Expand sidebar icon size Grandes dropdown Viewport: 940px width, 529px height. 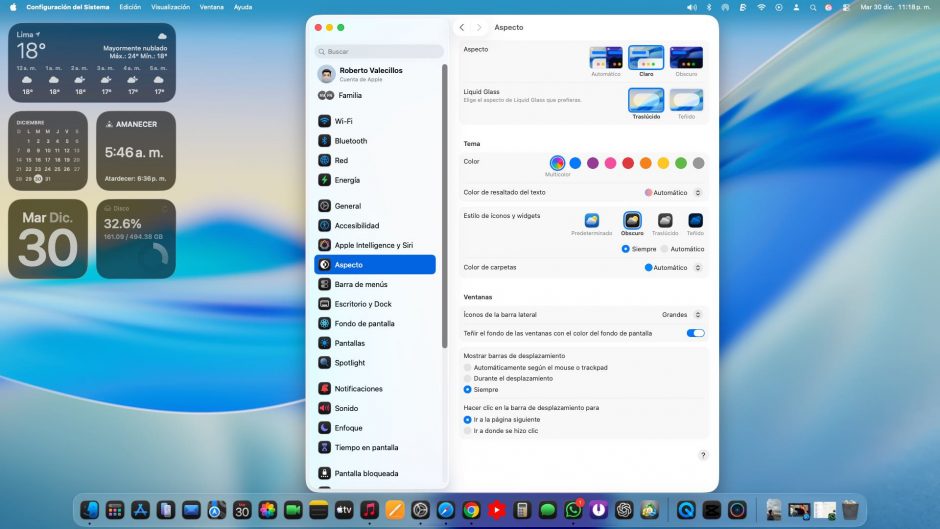click(682, 315)
